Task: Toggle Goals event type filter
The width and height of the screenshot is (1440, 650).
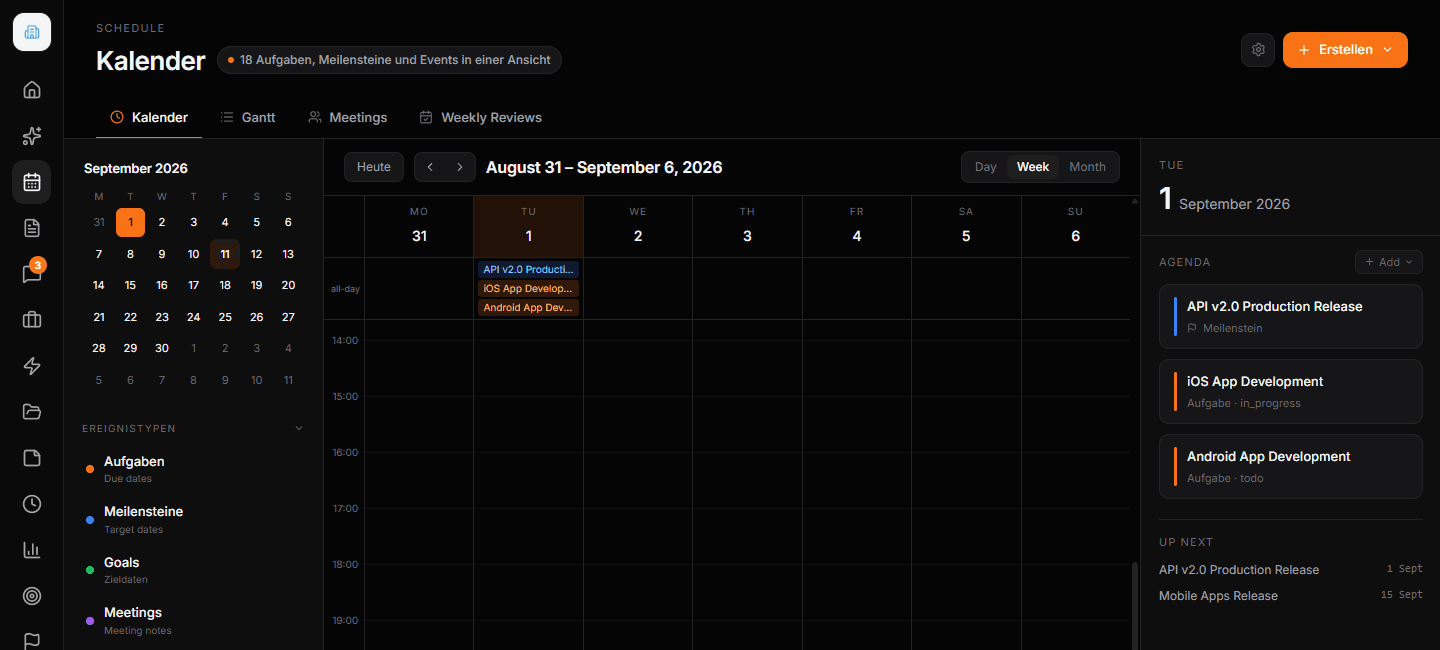Action: click(194, 570)
